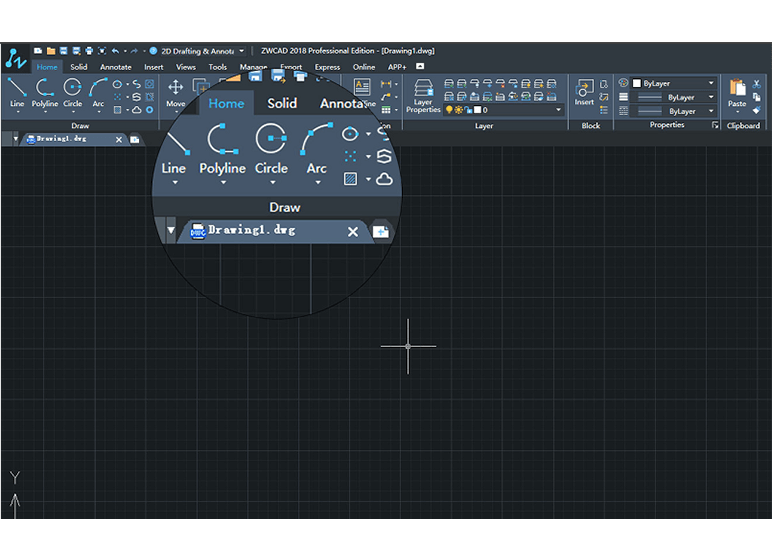Open the 2D Drafting & Annotation workspace dropdown
The image size is (772, 560).
pos(241,51)
